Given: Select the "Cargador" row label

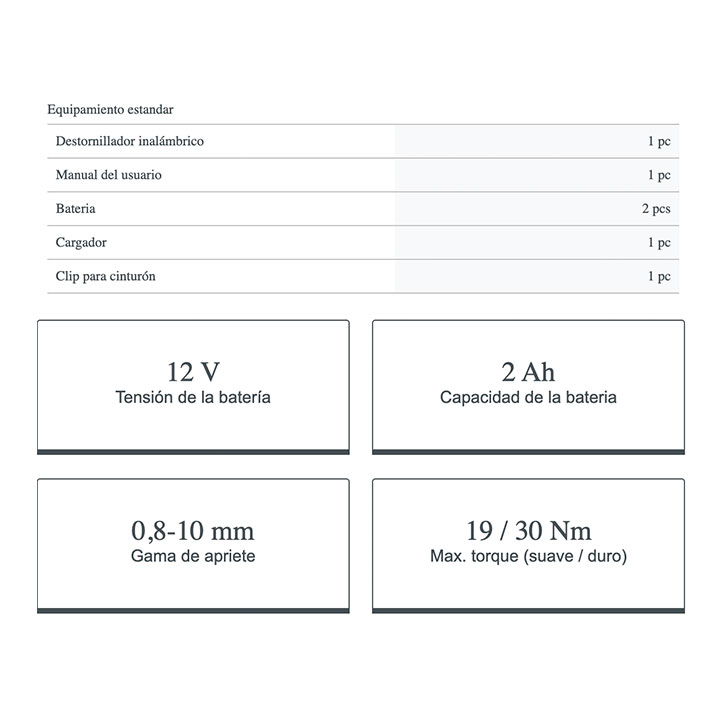Looking at the screenshot, I should point(81,242).
